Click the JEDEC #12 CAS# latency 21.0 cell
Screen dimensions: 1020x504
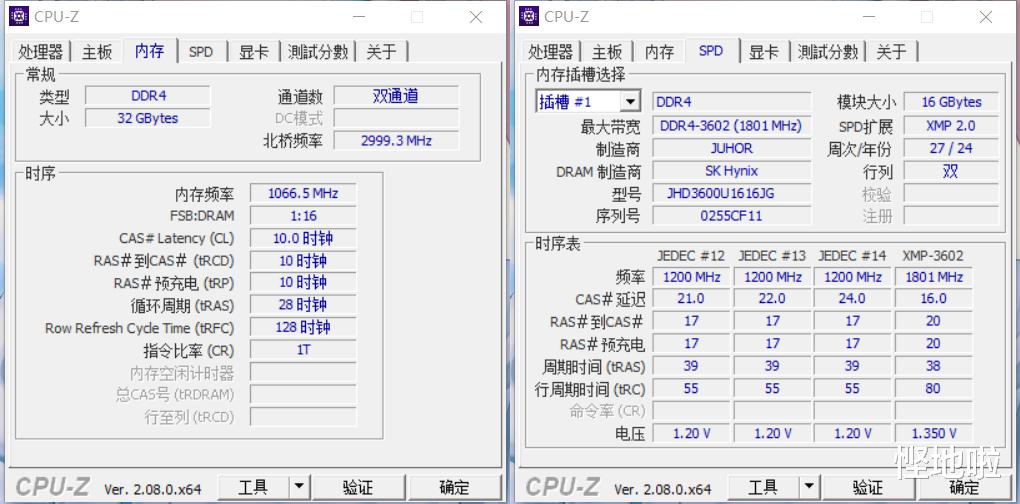[691, 298]
